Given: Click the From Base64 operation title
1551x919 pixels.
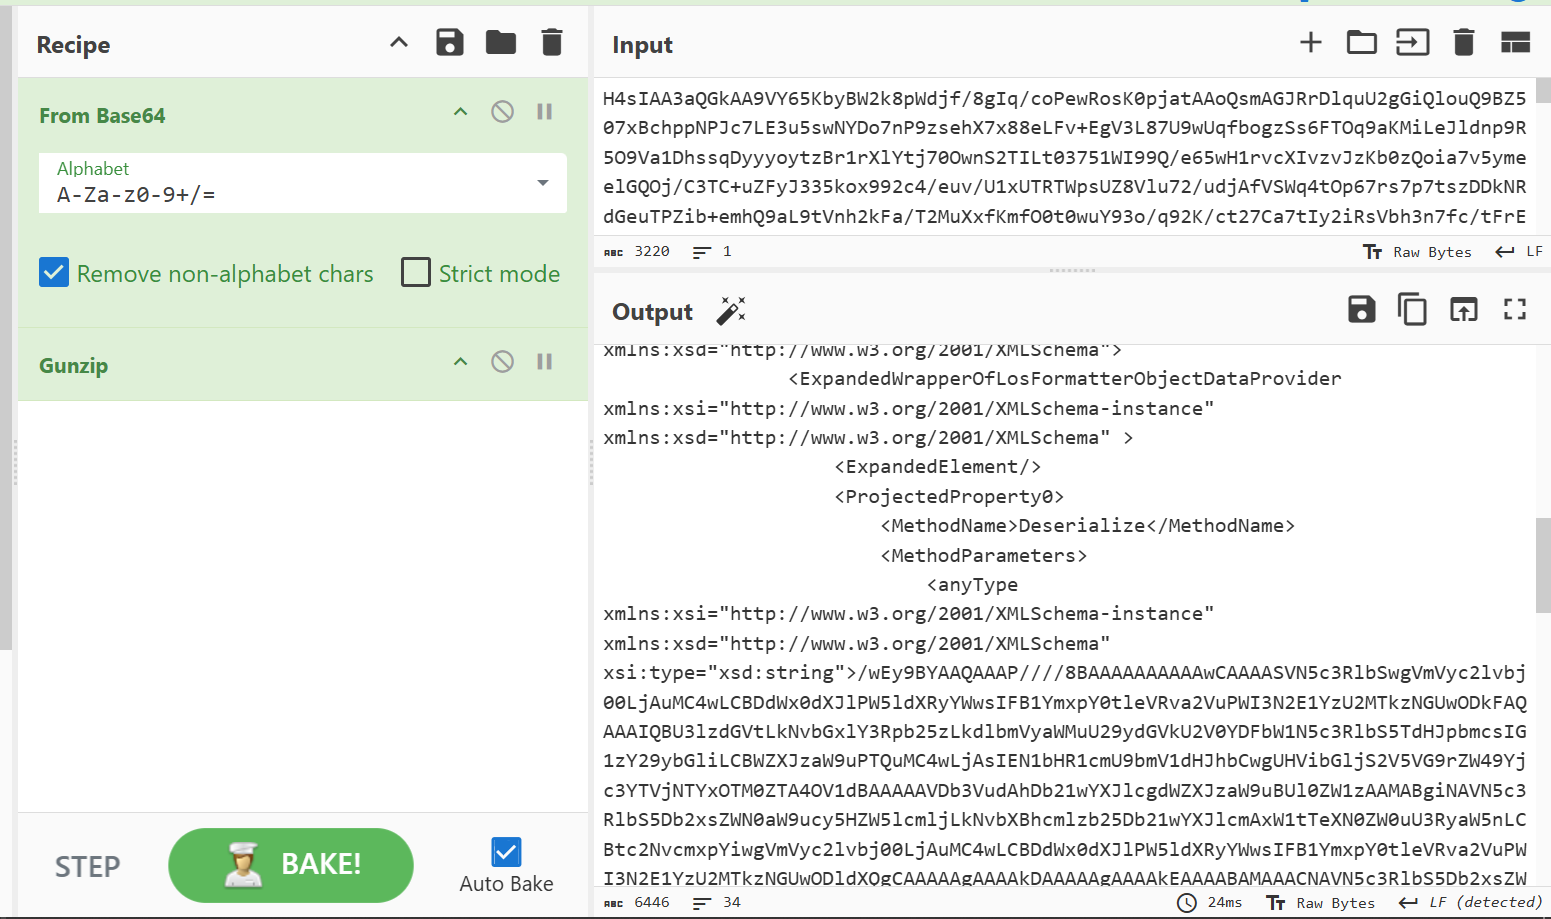Looking at the screenshot, I should [x=102, y=116].
